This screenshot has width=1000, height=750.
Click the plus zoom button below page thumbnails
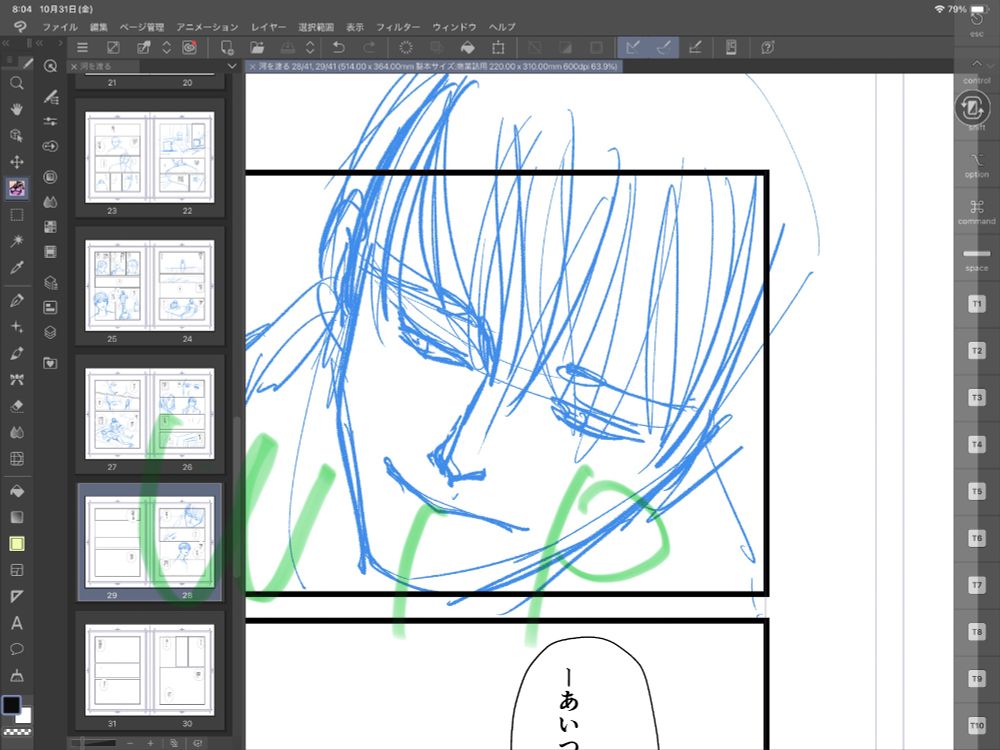coord(151,743)
